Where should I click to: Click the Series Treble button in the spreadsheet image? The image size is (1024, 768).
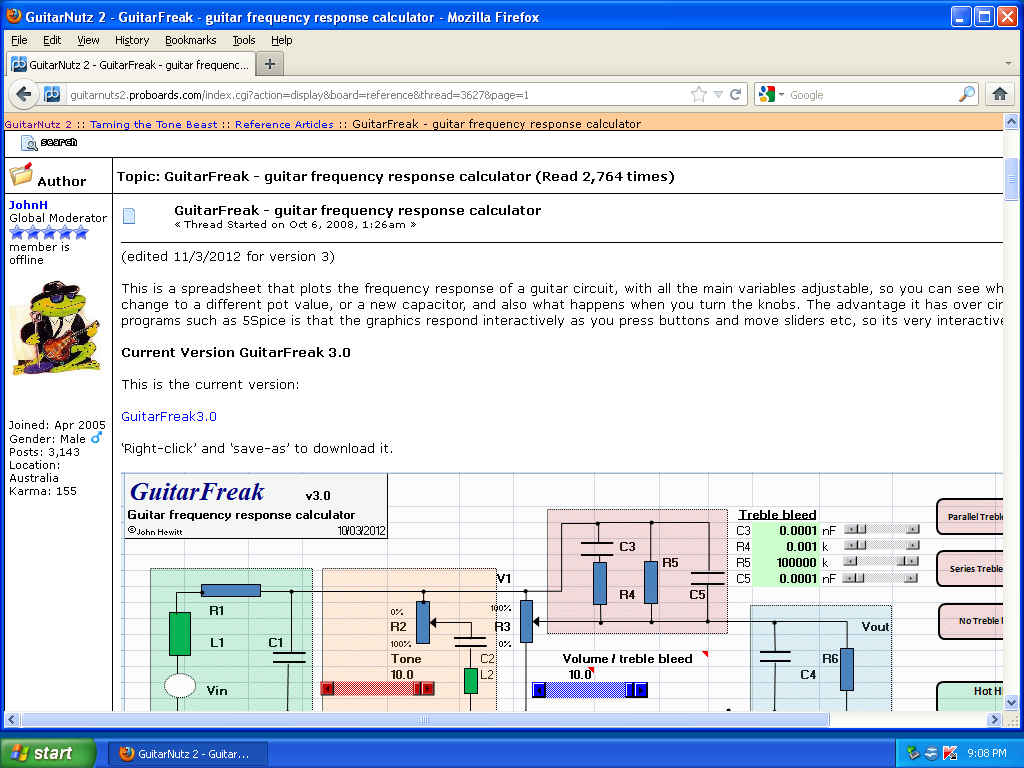(970, 568)
